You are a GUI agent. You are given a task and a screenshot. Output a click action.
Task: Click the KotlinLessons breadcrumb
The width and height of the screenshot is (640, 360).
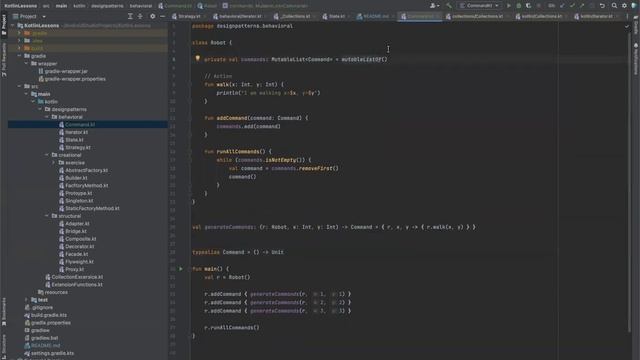pyautogui.click(x=20, y=6)
